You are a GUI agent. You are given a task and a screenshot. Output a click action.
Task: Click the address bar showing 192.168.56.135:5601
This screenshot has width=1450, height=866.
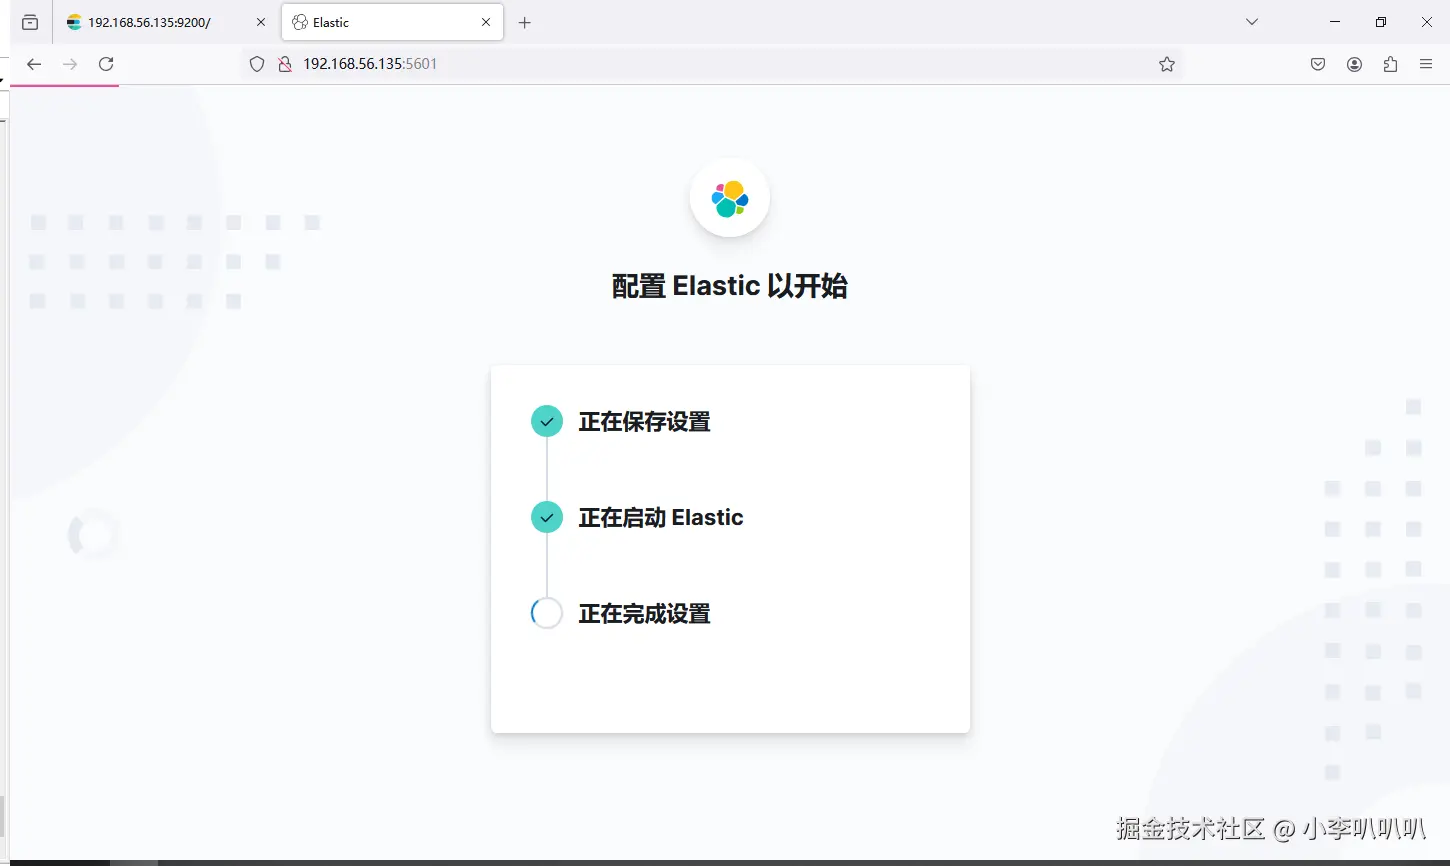(x=712, y=64)
